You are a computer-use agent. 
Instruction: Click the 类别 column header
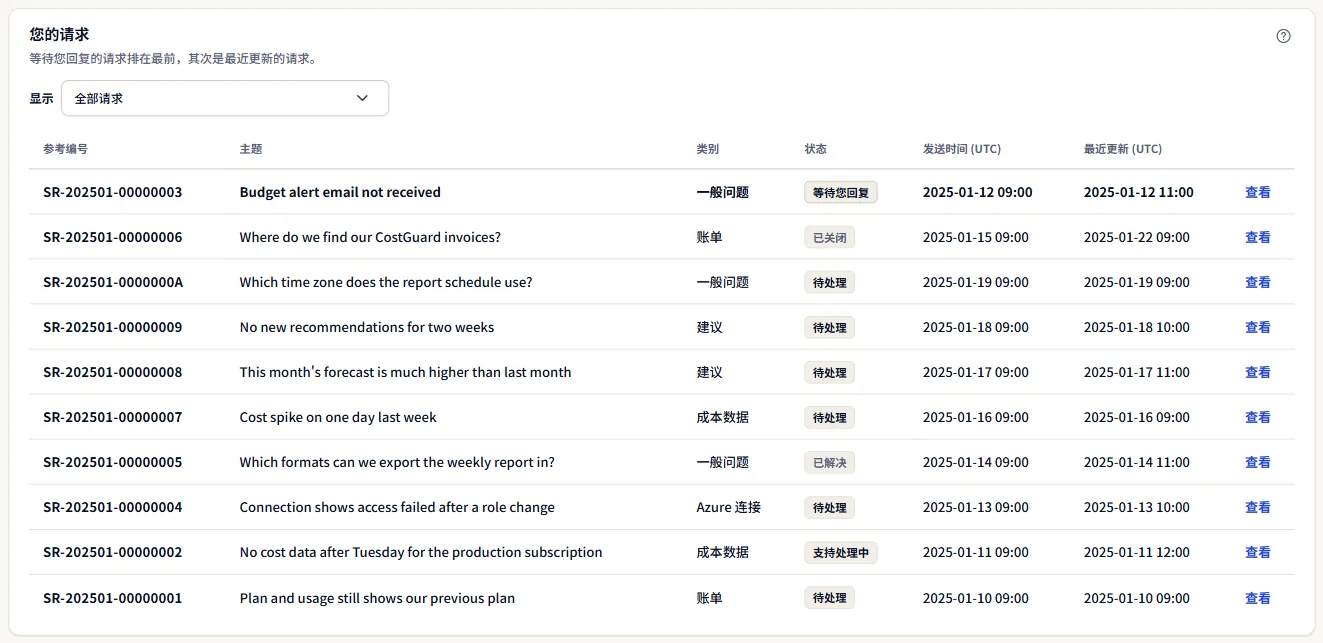[x=708, y=149]
